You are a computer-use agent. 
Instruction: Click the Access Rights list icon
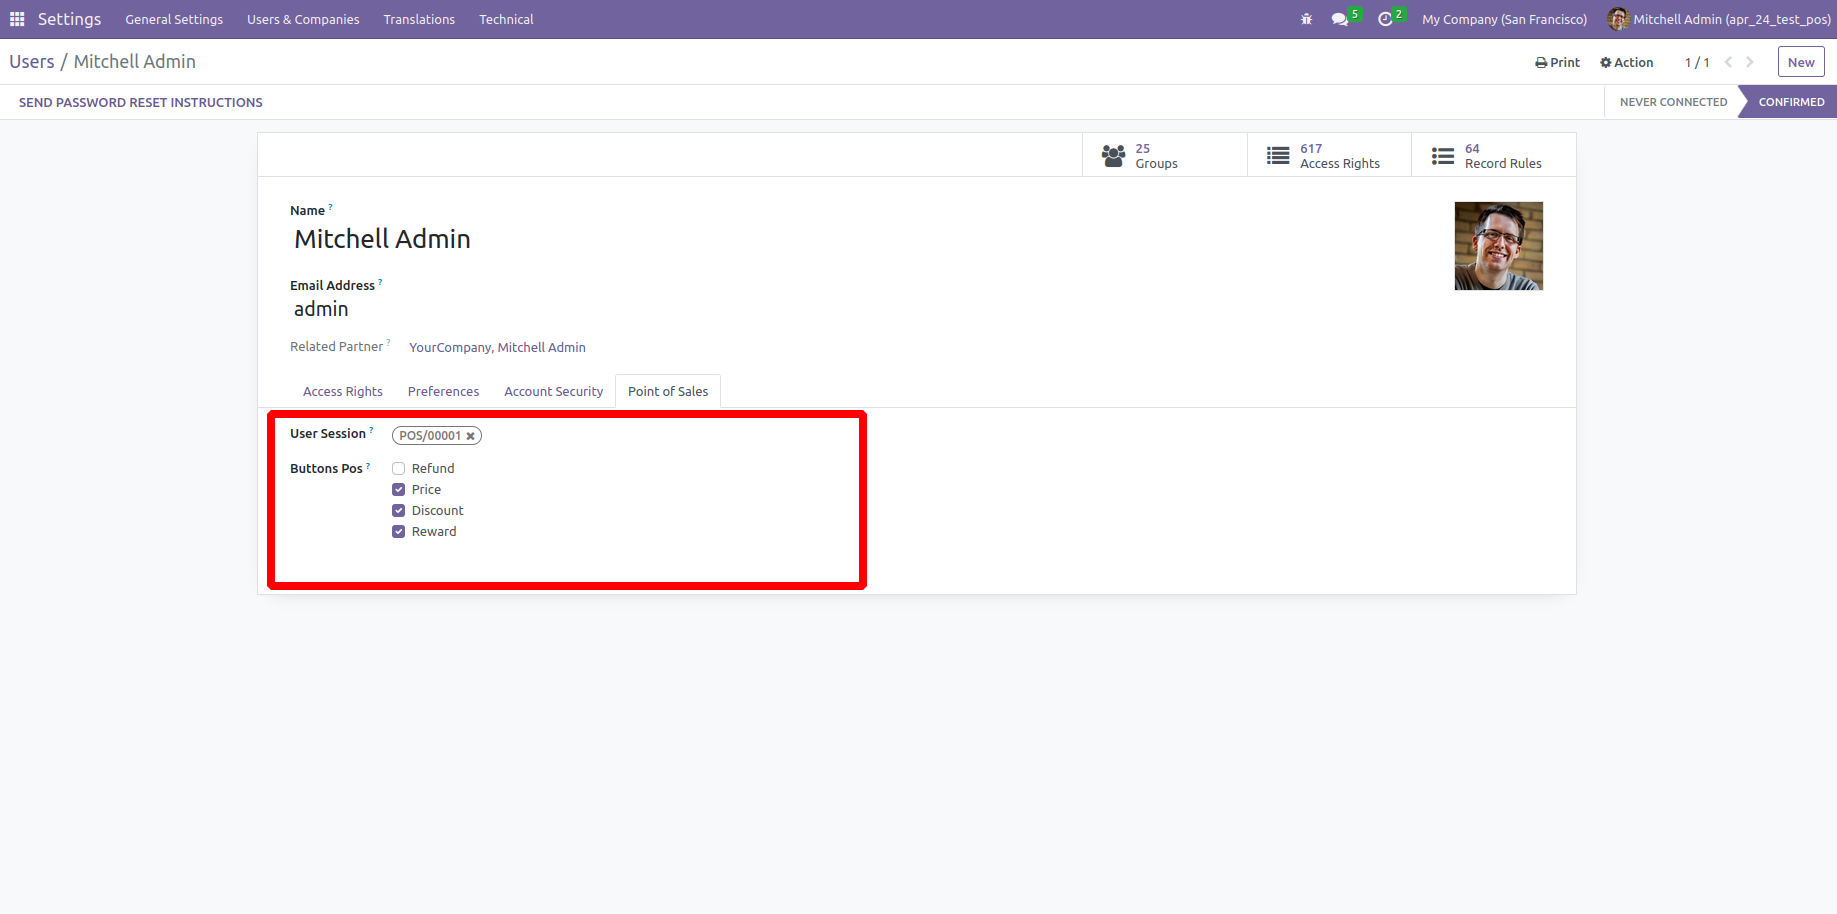pos(1278,156)
